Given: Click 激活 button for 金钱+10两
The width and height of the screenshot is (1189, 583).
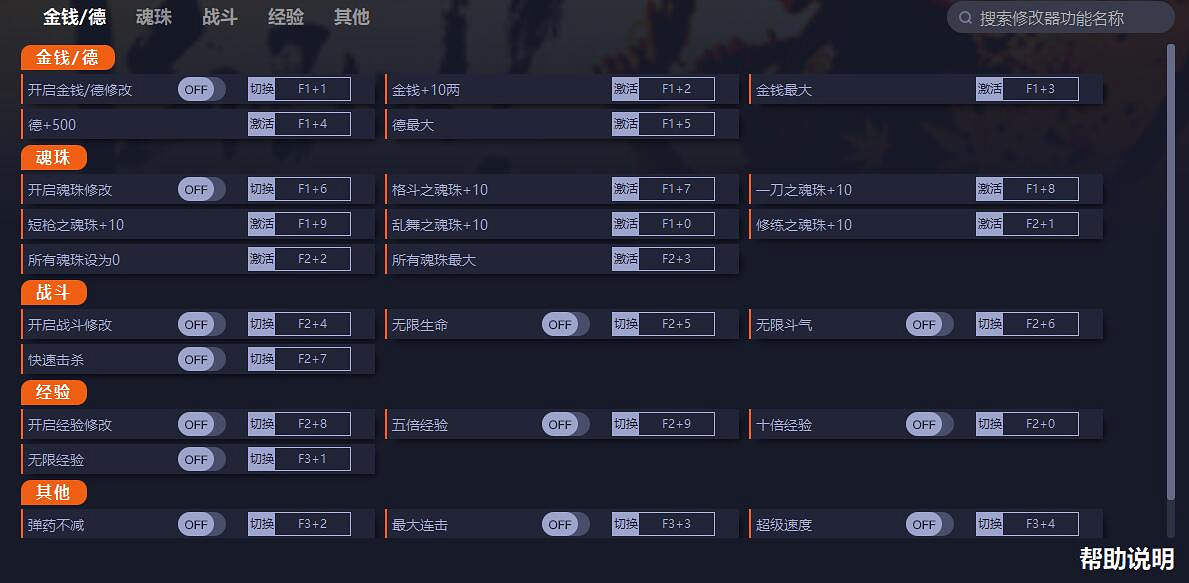Looking at the screenshot, I should point(626,90).
